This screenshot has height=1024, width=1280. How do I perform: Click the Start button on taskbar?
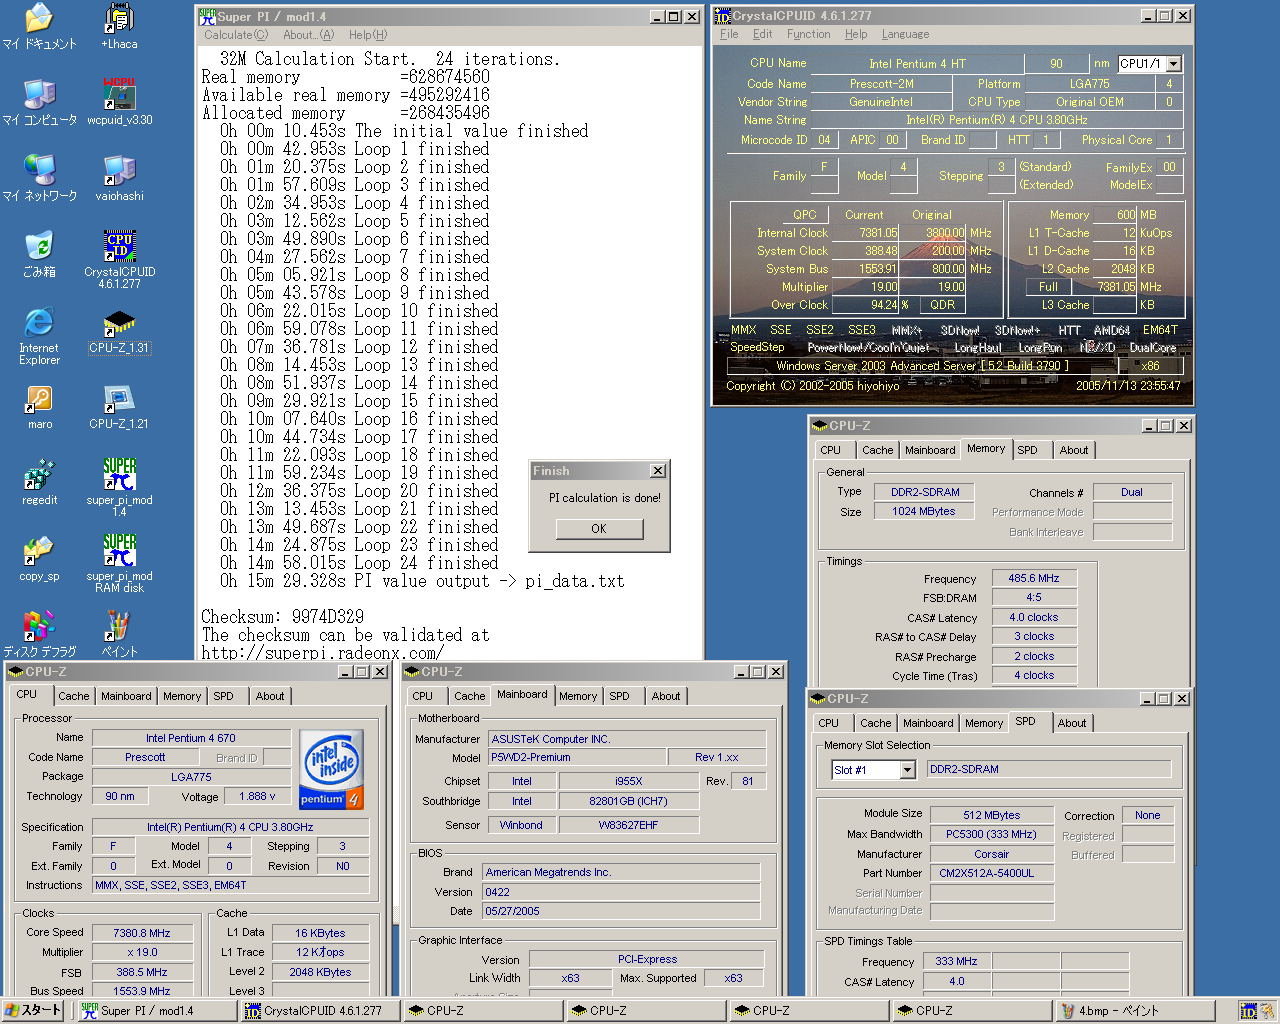pos(33,1011)
